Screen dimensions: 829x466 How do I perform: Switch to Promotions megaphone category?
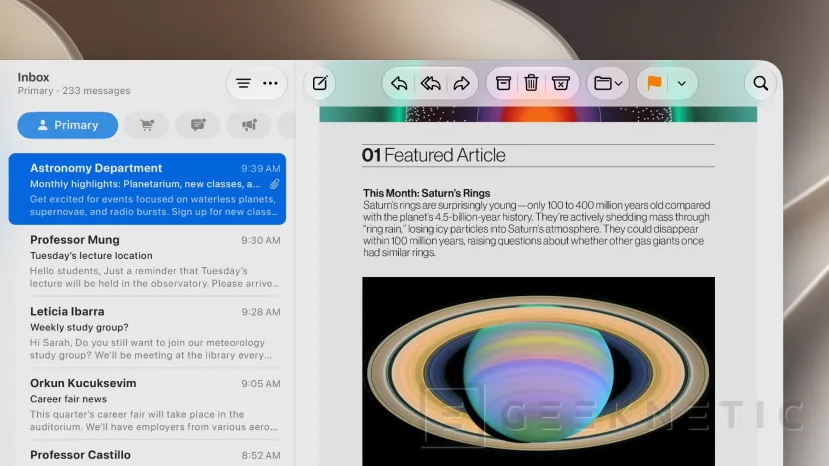[x=249, y=125]
